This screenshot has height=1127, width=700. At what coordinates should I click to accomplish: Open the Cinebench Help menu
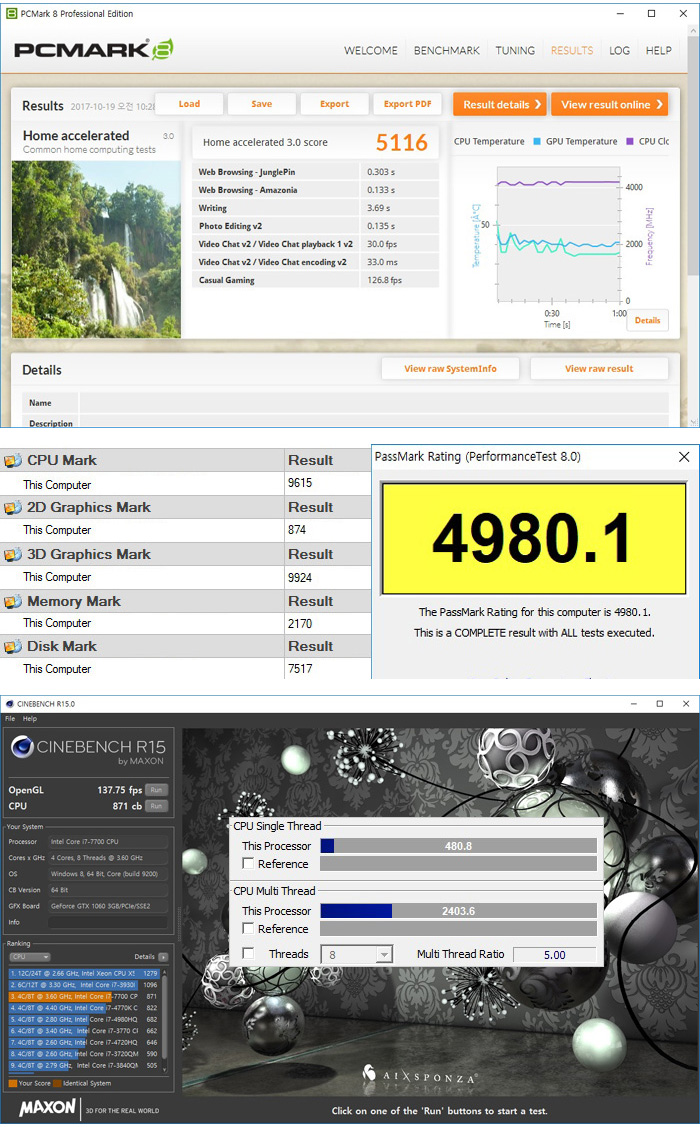pos(29,719)
